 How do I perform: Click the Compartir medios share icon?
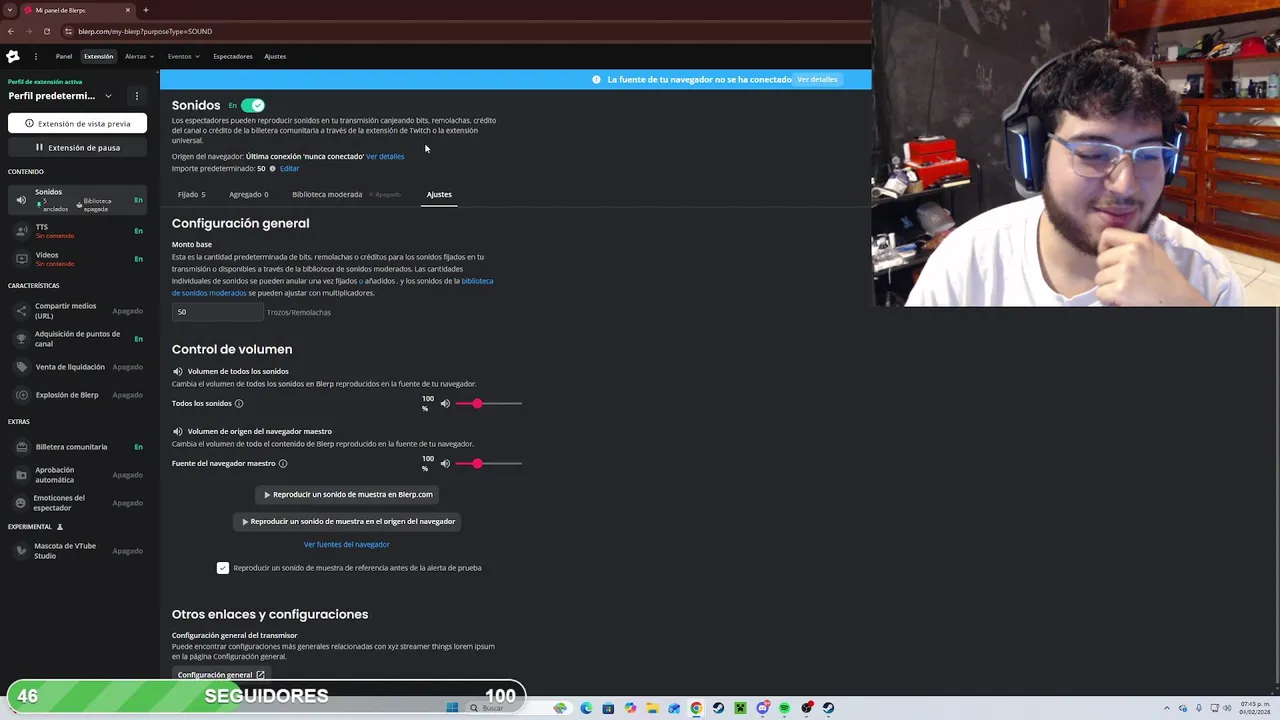tap(21, 311)
